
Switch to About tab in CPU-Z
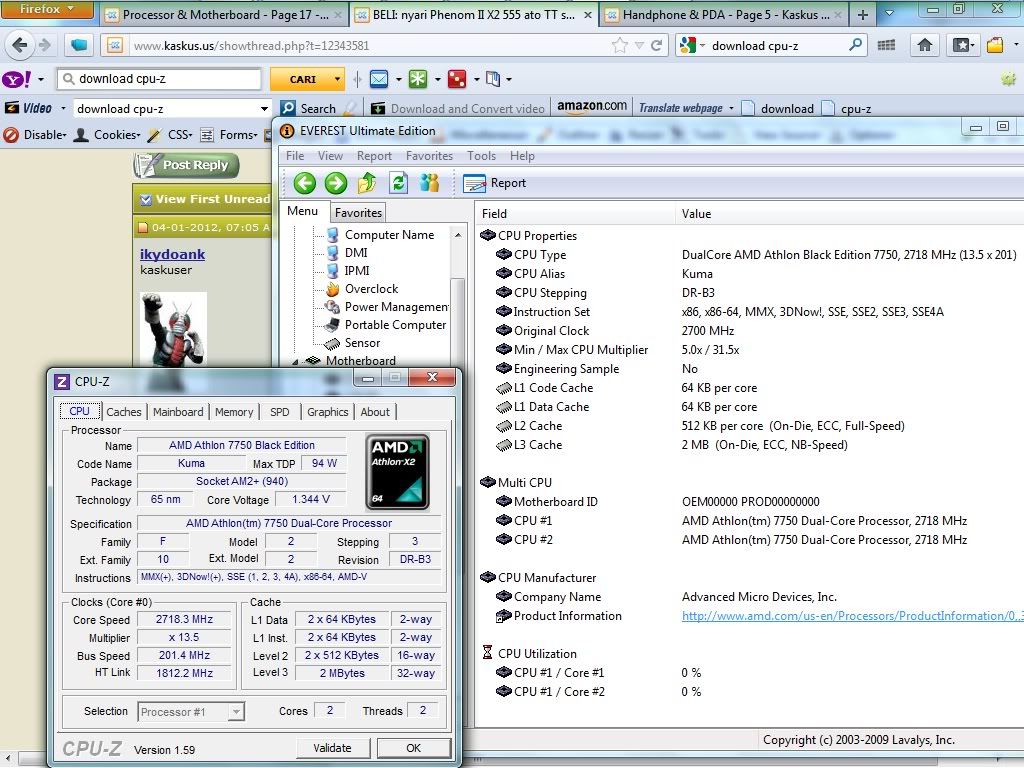(375, 412)
